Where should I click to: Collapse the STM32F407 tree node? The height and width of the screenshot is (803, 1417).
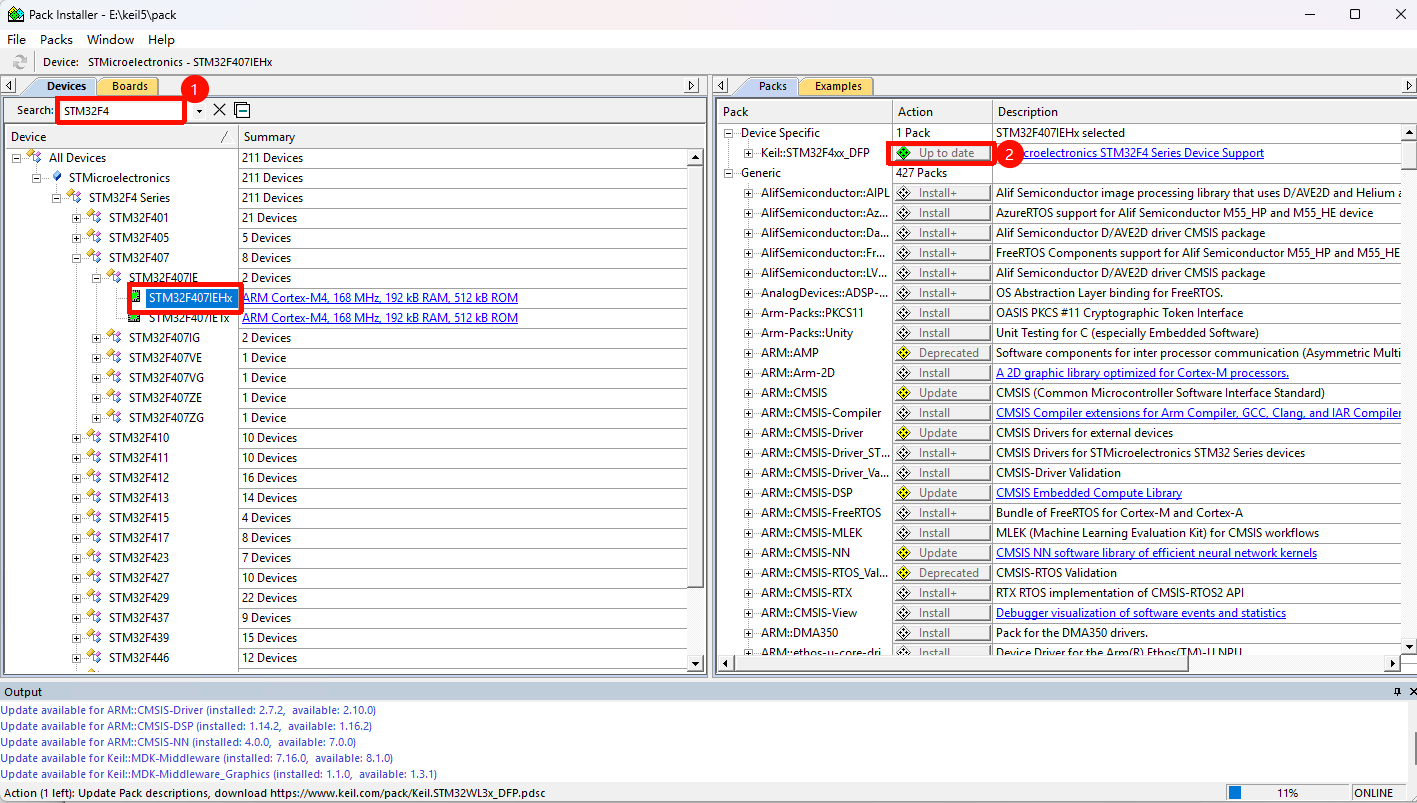click(x=76, y=257)
